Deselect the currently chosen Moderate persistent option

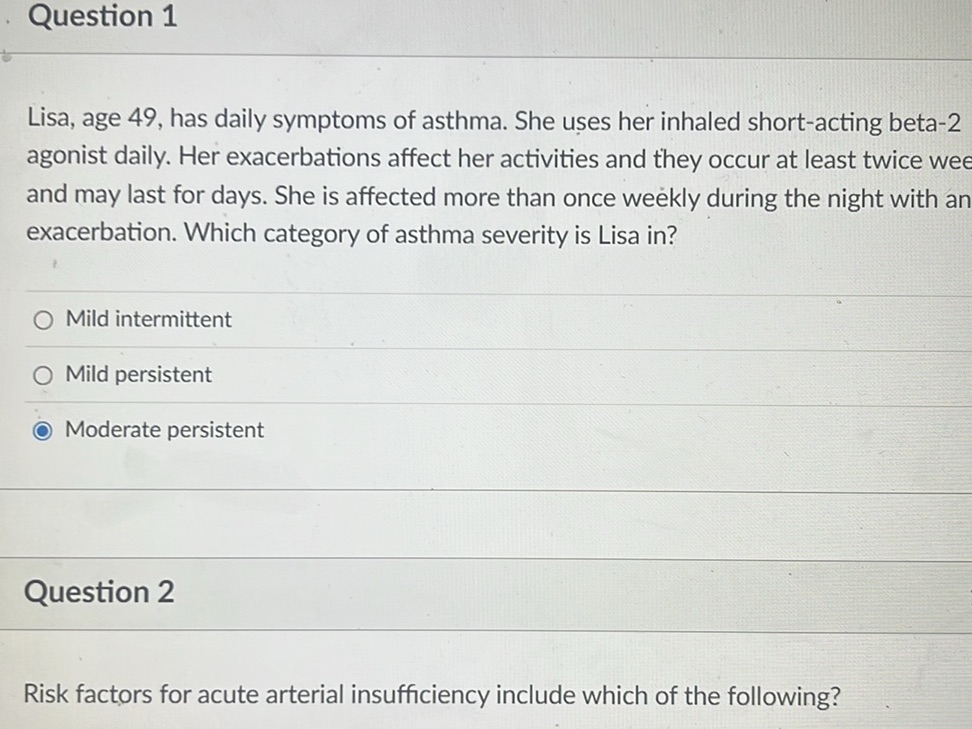(43, 429)
